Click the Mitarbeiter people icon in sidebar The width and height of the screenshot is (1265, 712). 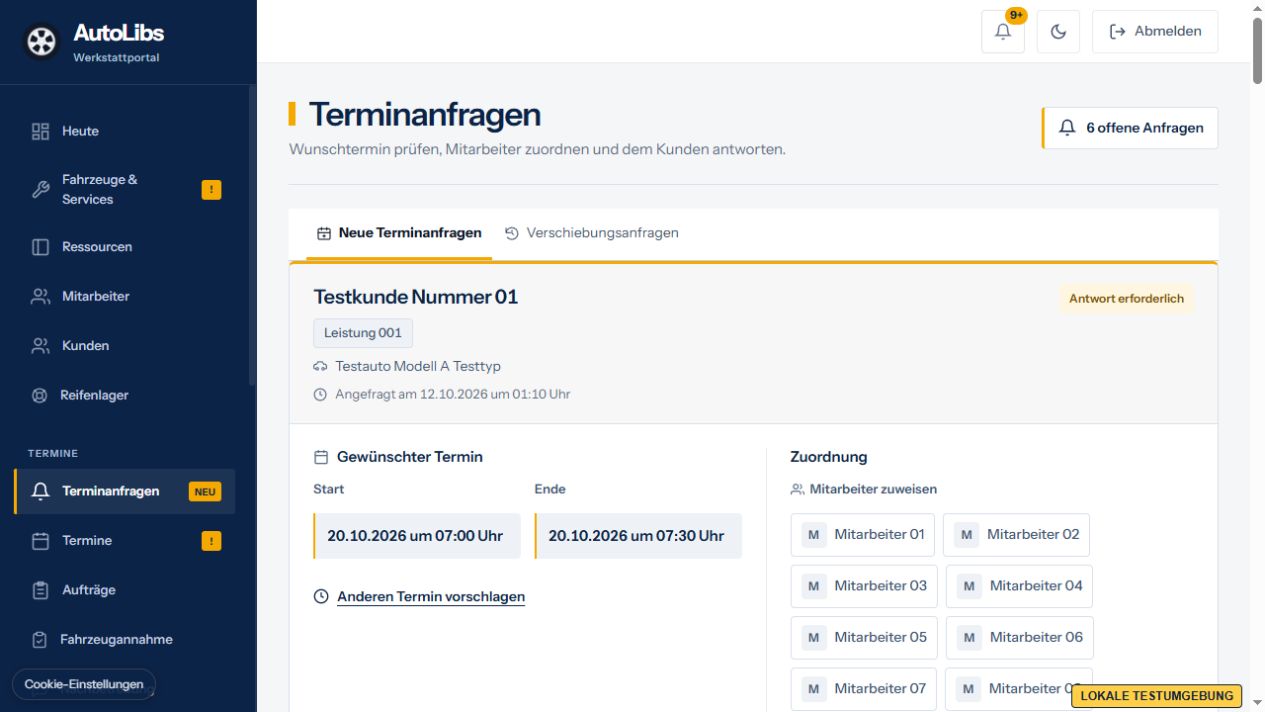(x=40, y=296)
